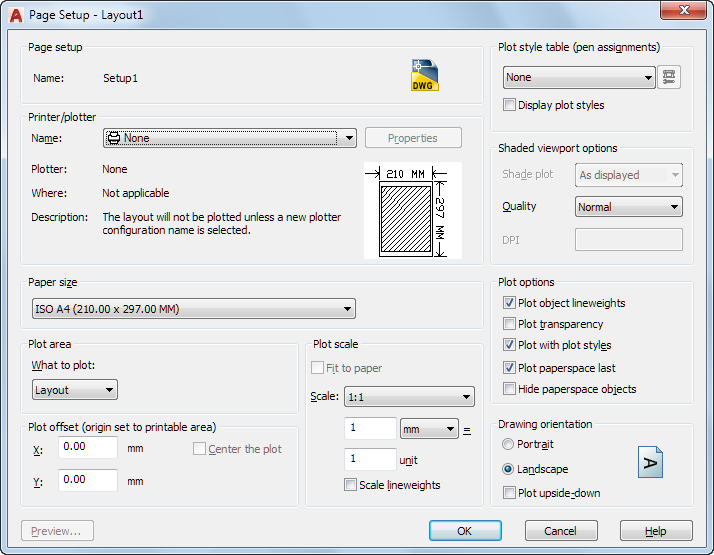714x555 pixels.
Task: Check Scale lineweights option
Action: pyautogui.click(x=350, y=485)
